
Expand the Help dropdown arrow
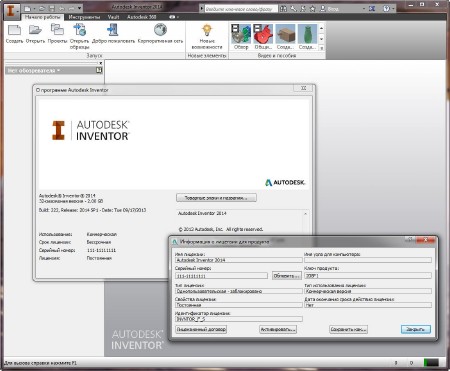[394, 9]
